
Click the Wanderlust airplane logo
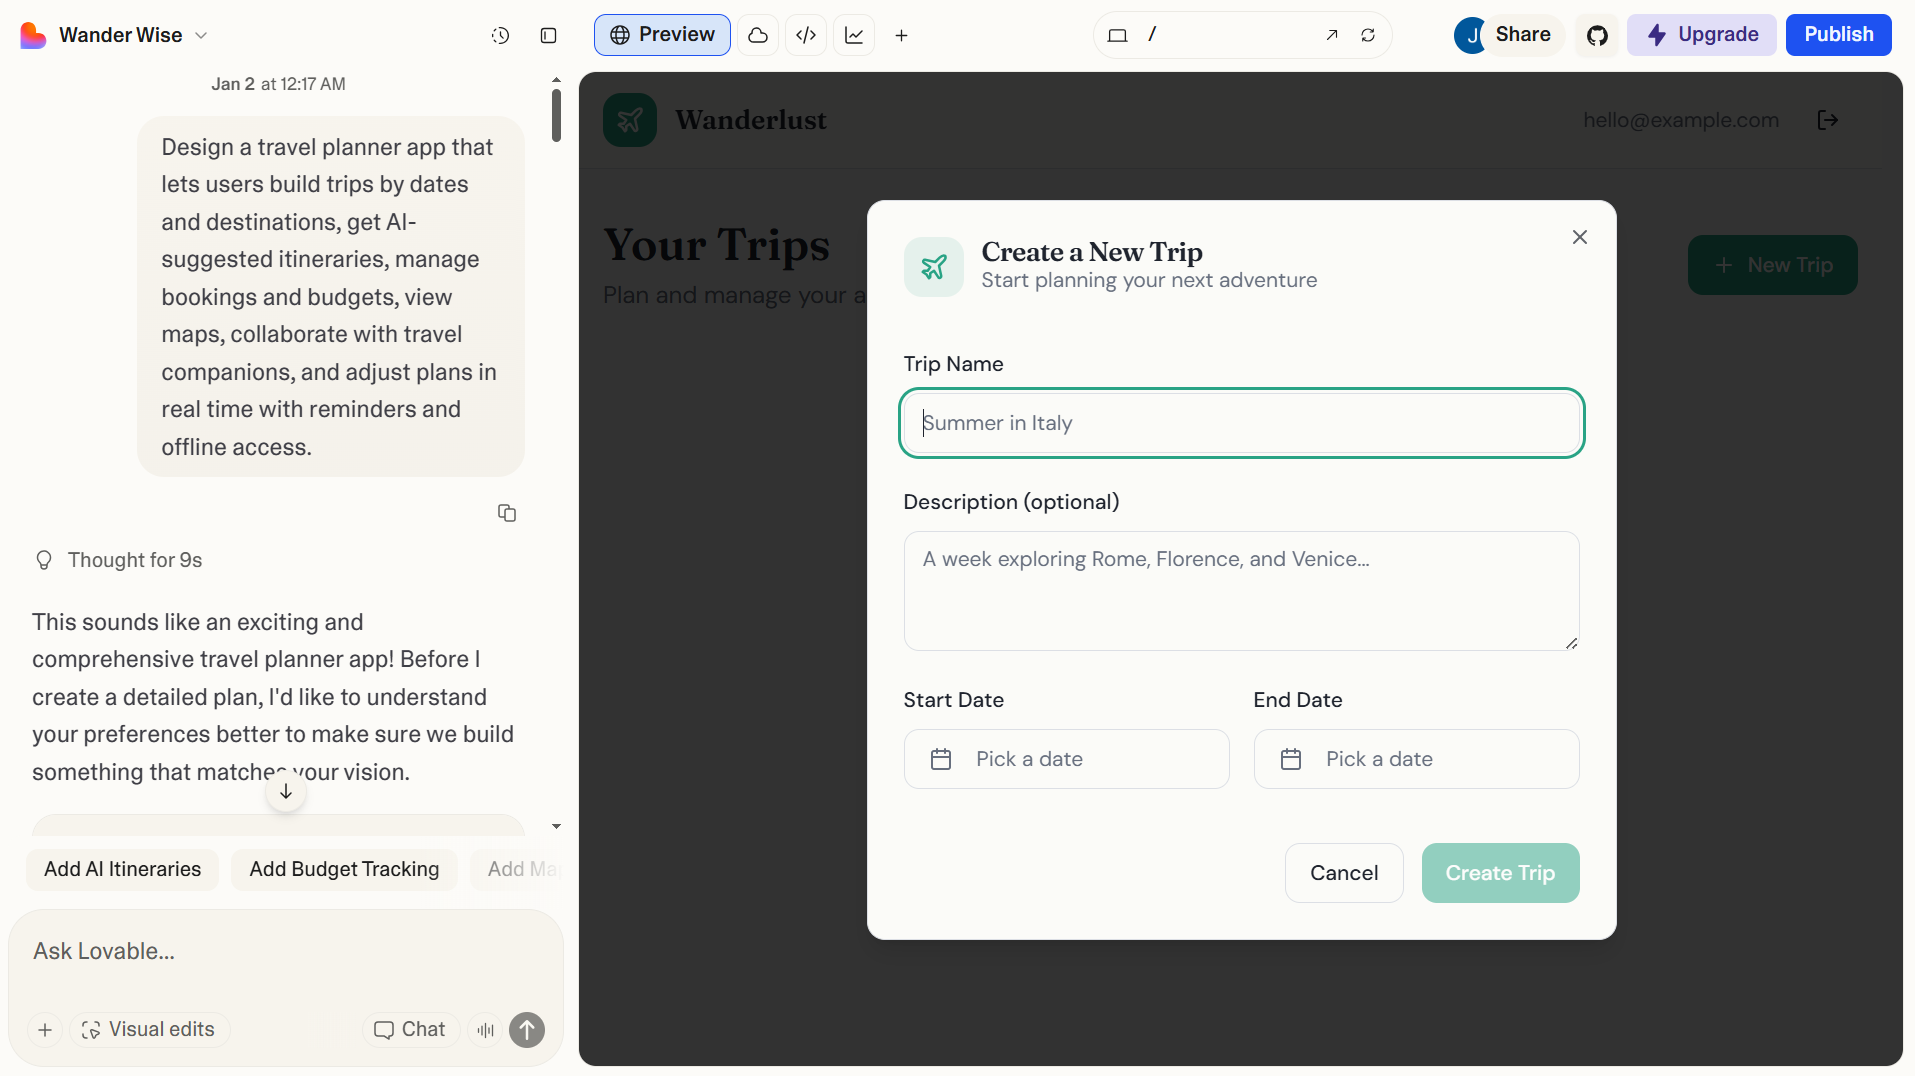pos(630,120)
